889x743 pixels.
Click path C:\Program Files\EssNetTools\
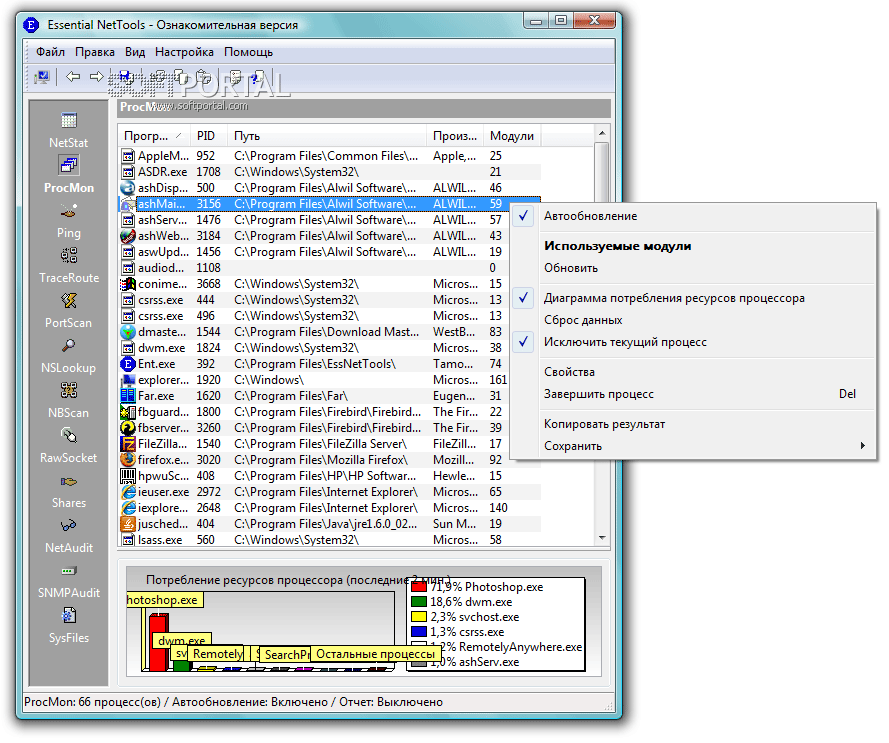(315, 364)
